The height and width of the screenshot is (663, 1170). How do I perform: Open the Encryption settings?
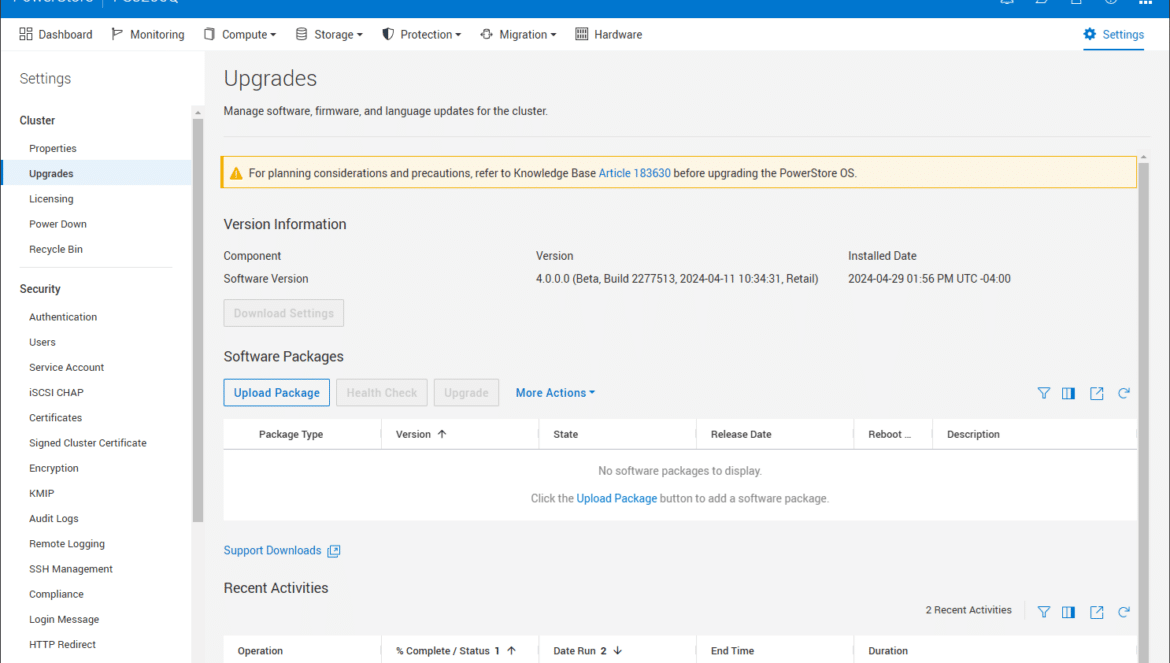tap(54, 468)
